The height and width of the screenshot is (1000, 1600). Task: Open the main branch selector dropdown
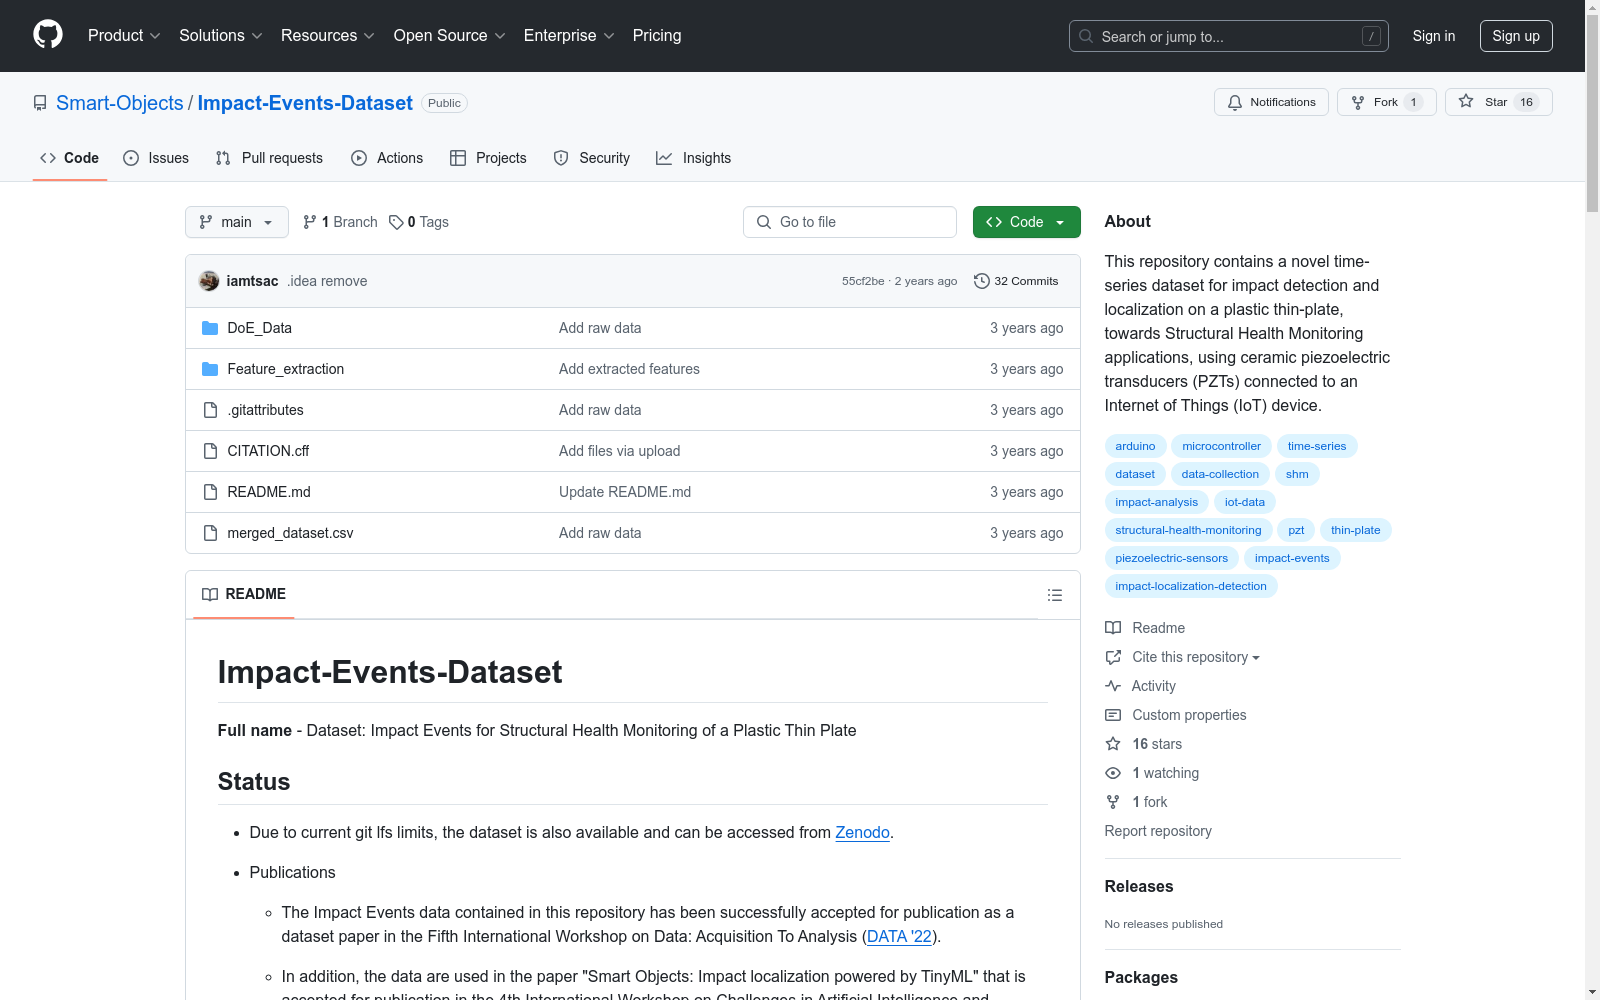(x=237, y=222)
